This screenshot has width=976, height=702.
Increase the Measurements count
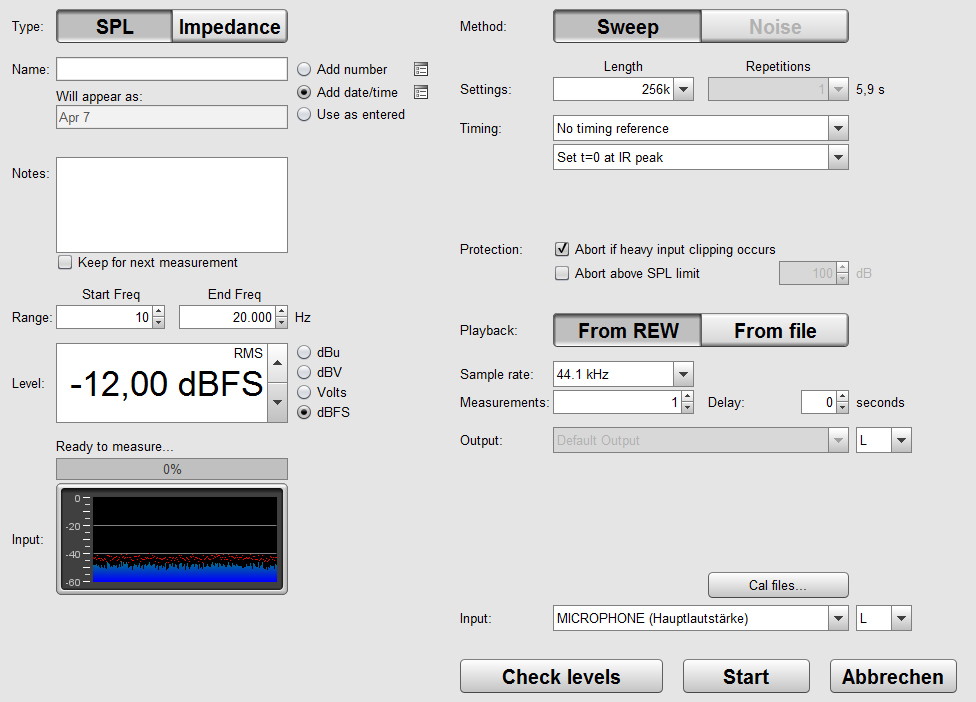pyautogui.click(x=686, y=398)
